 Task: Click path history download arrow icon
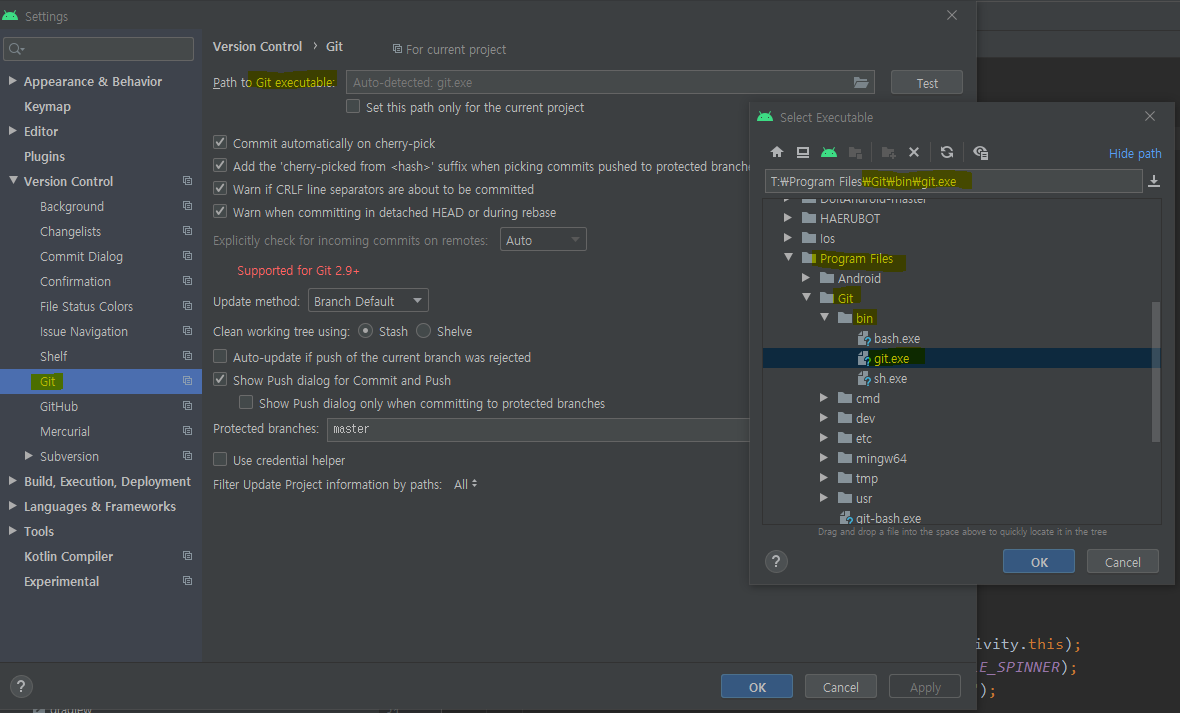(x=1154, y=181)
